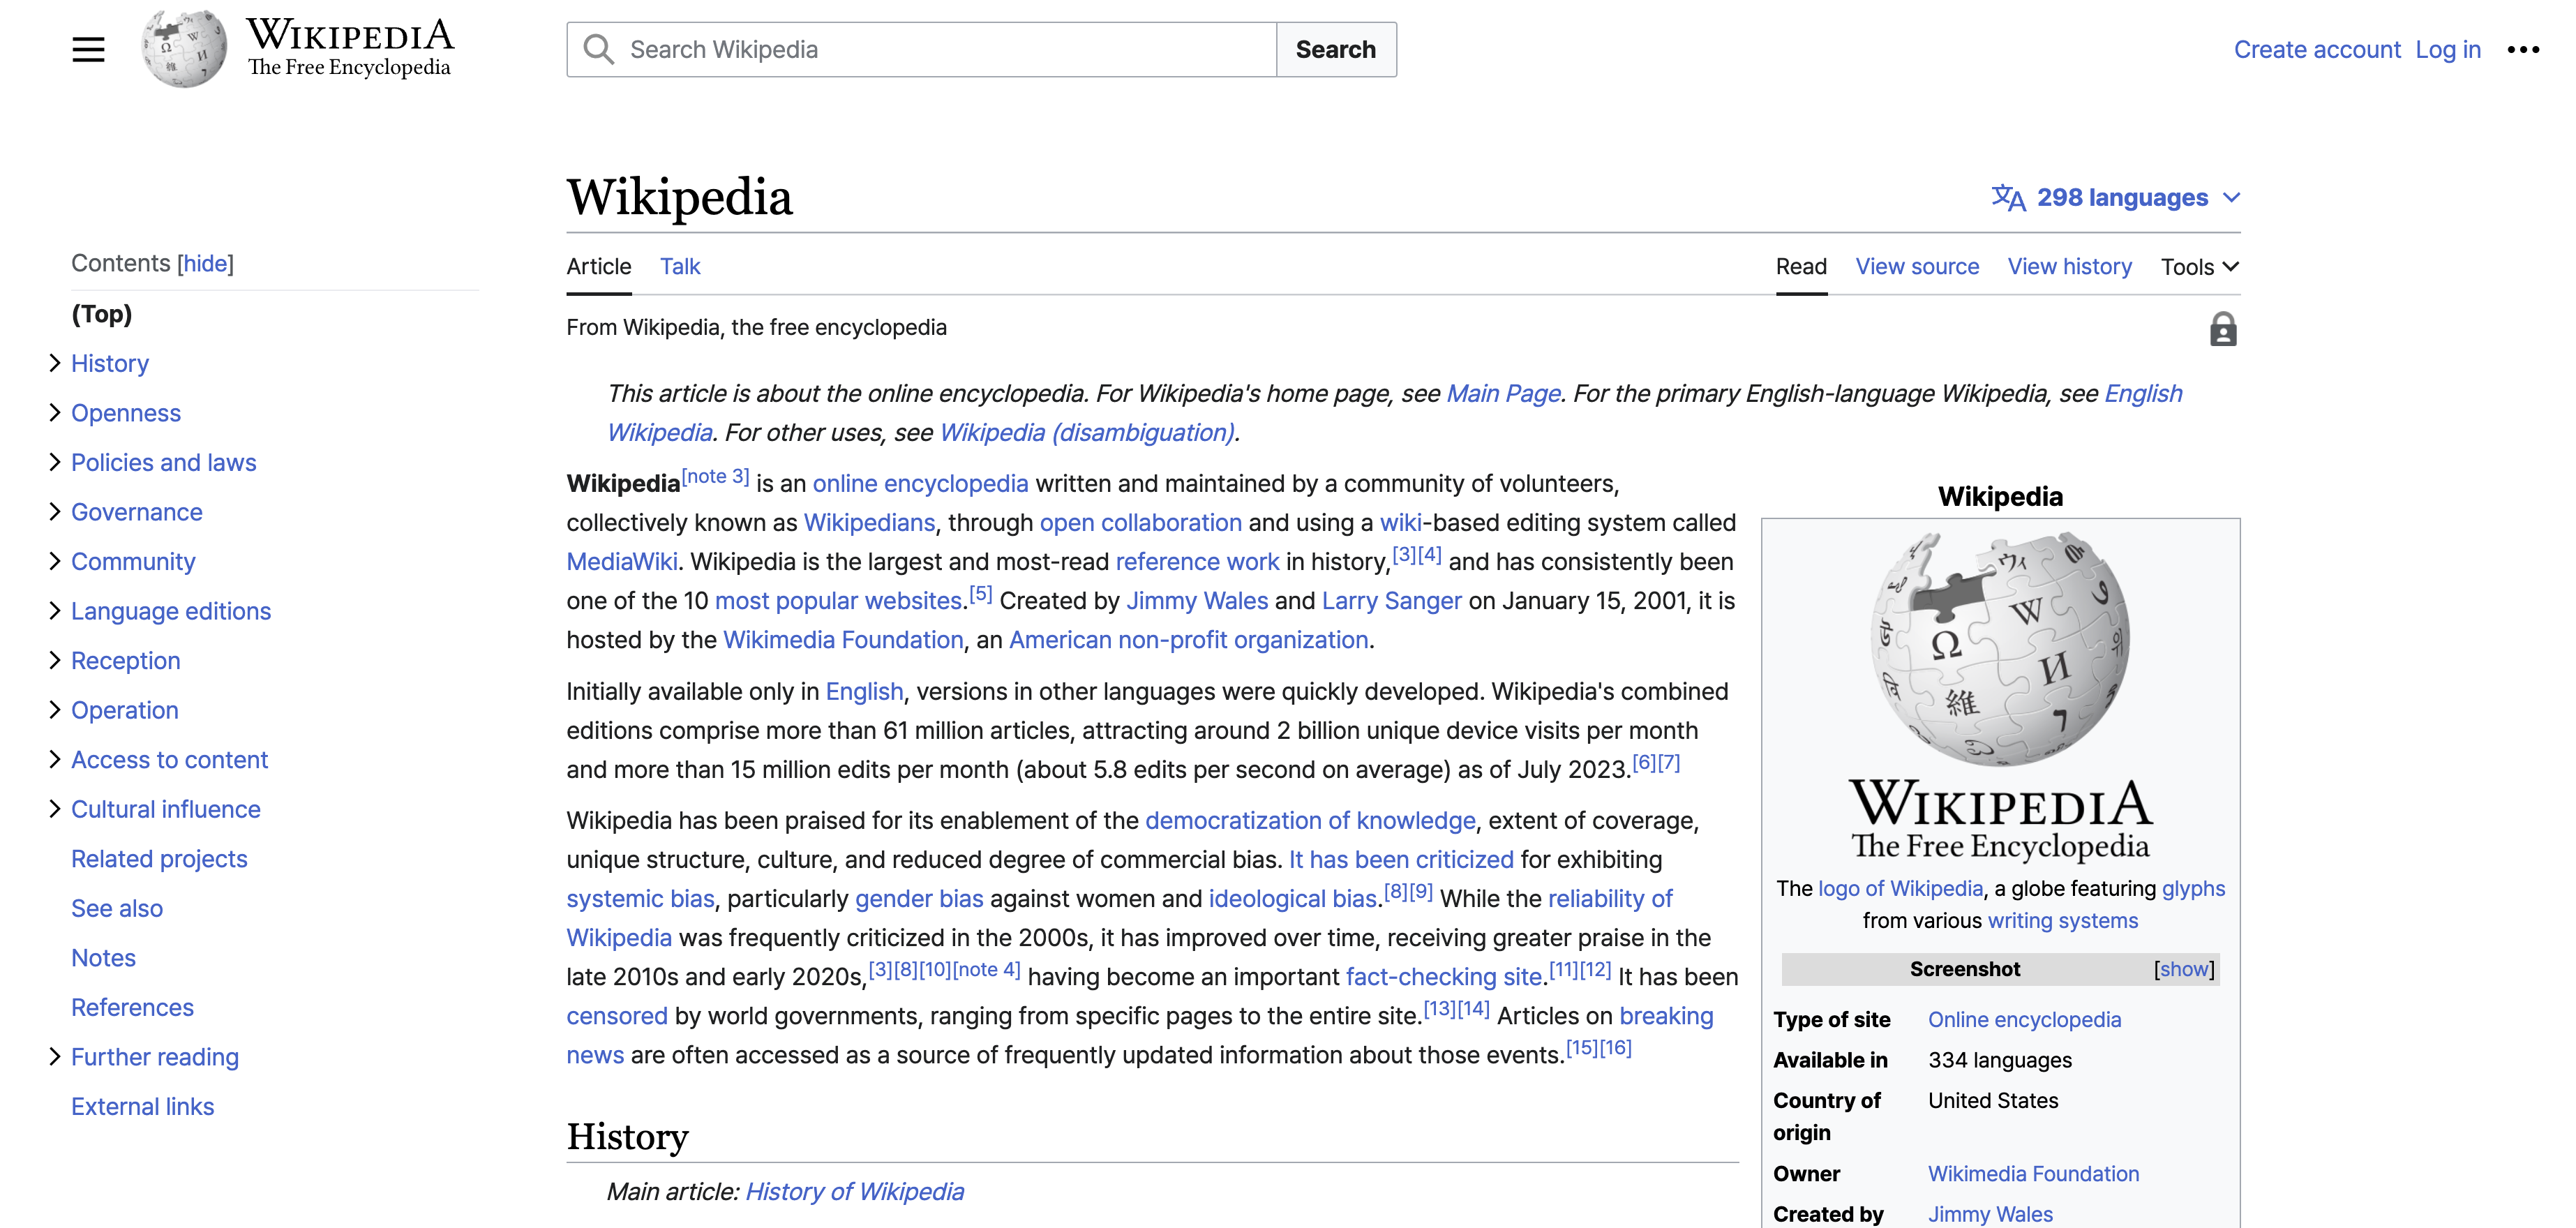Go to Related projects in contents
2576x1228 pixels.
159,859
